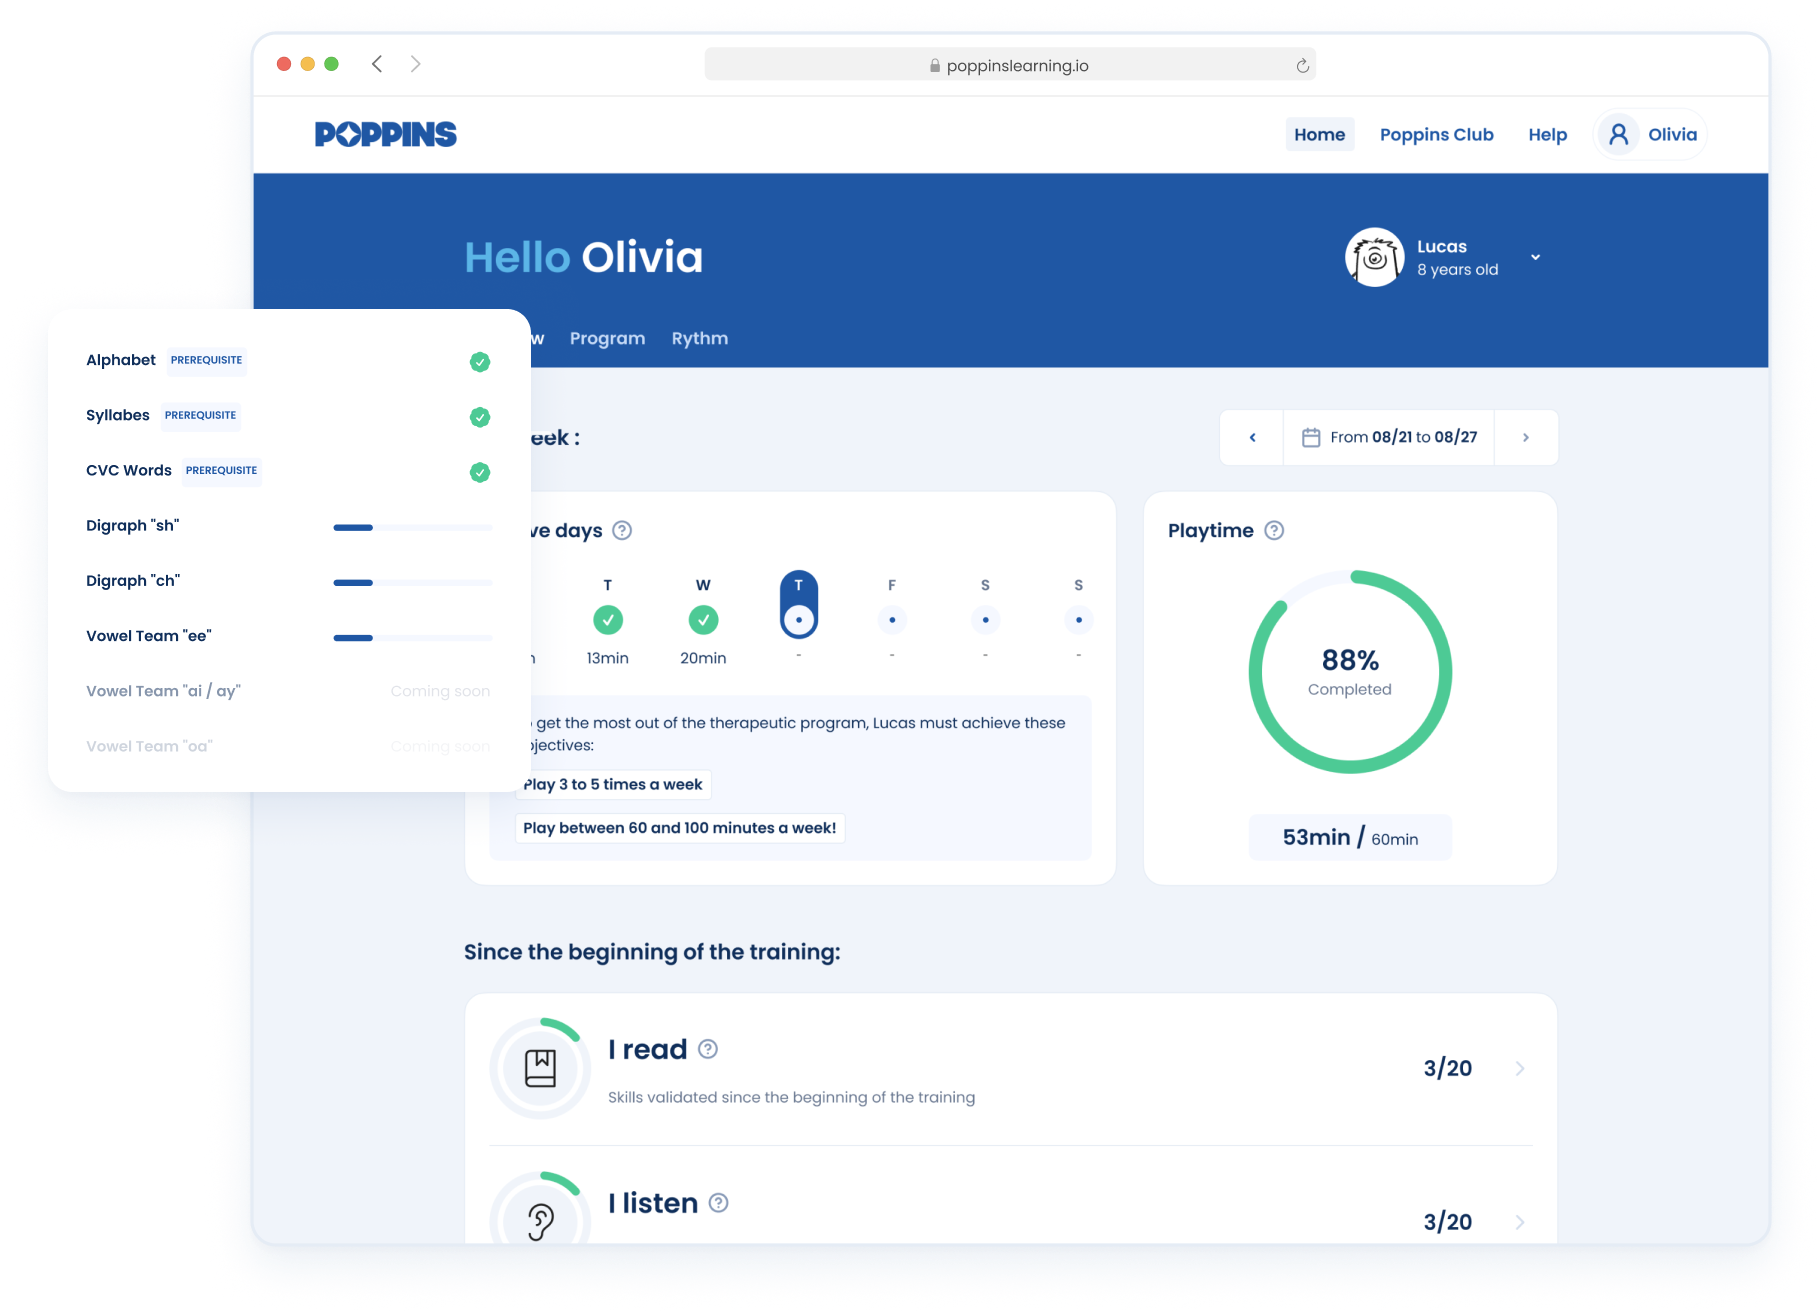
Task: Click the Digraph "sh" progress bar
Action: [412, 527]
